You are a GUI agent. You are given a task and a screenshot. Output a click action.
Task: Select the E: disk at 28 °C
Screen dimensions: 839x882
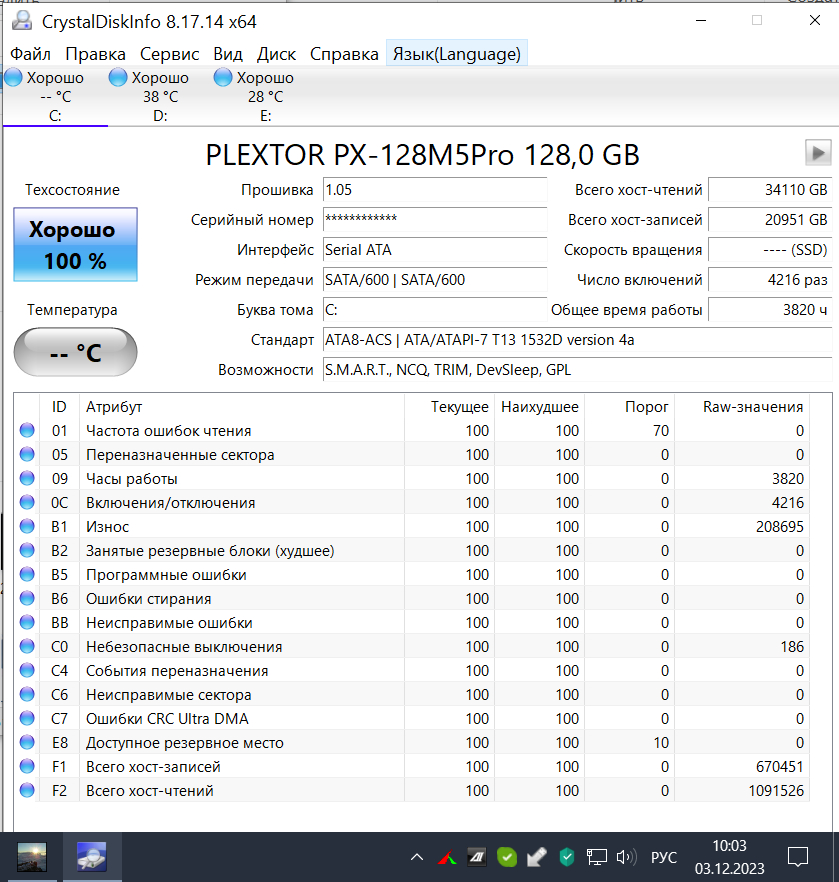265,96
